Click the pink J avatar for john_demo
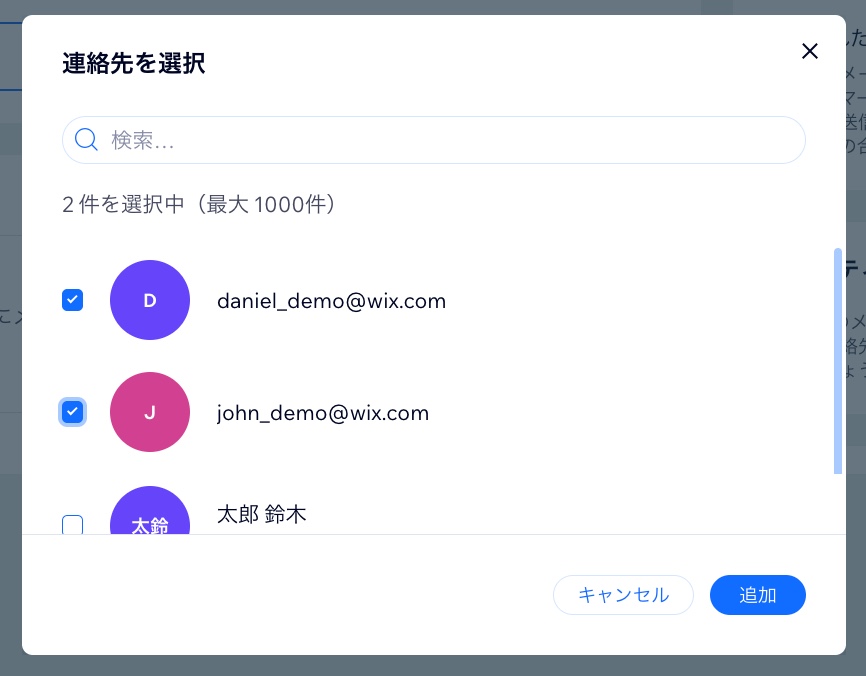This screenshot has width=866, height=676. coord(149,412)
